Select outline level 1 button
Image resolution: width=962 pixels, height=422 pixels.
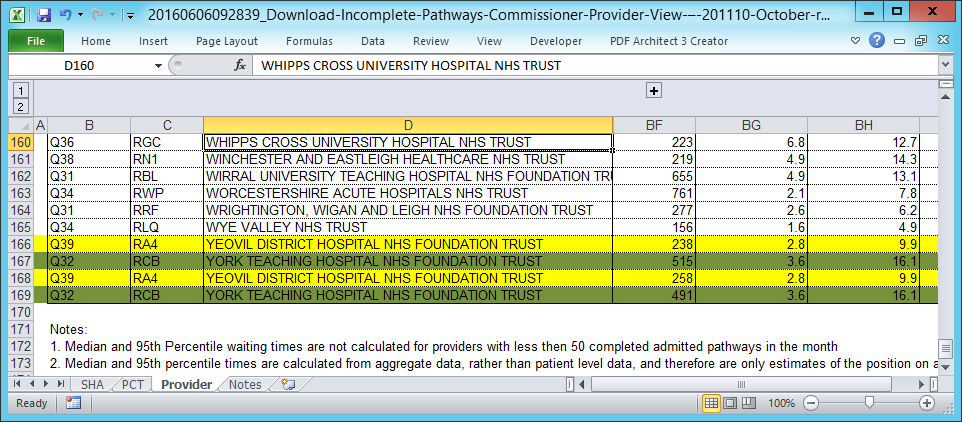tap(20, 91)
